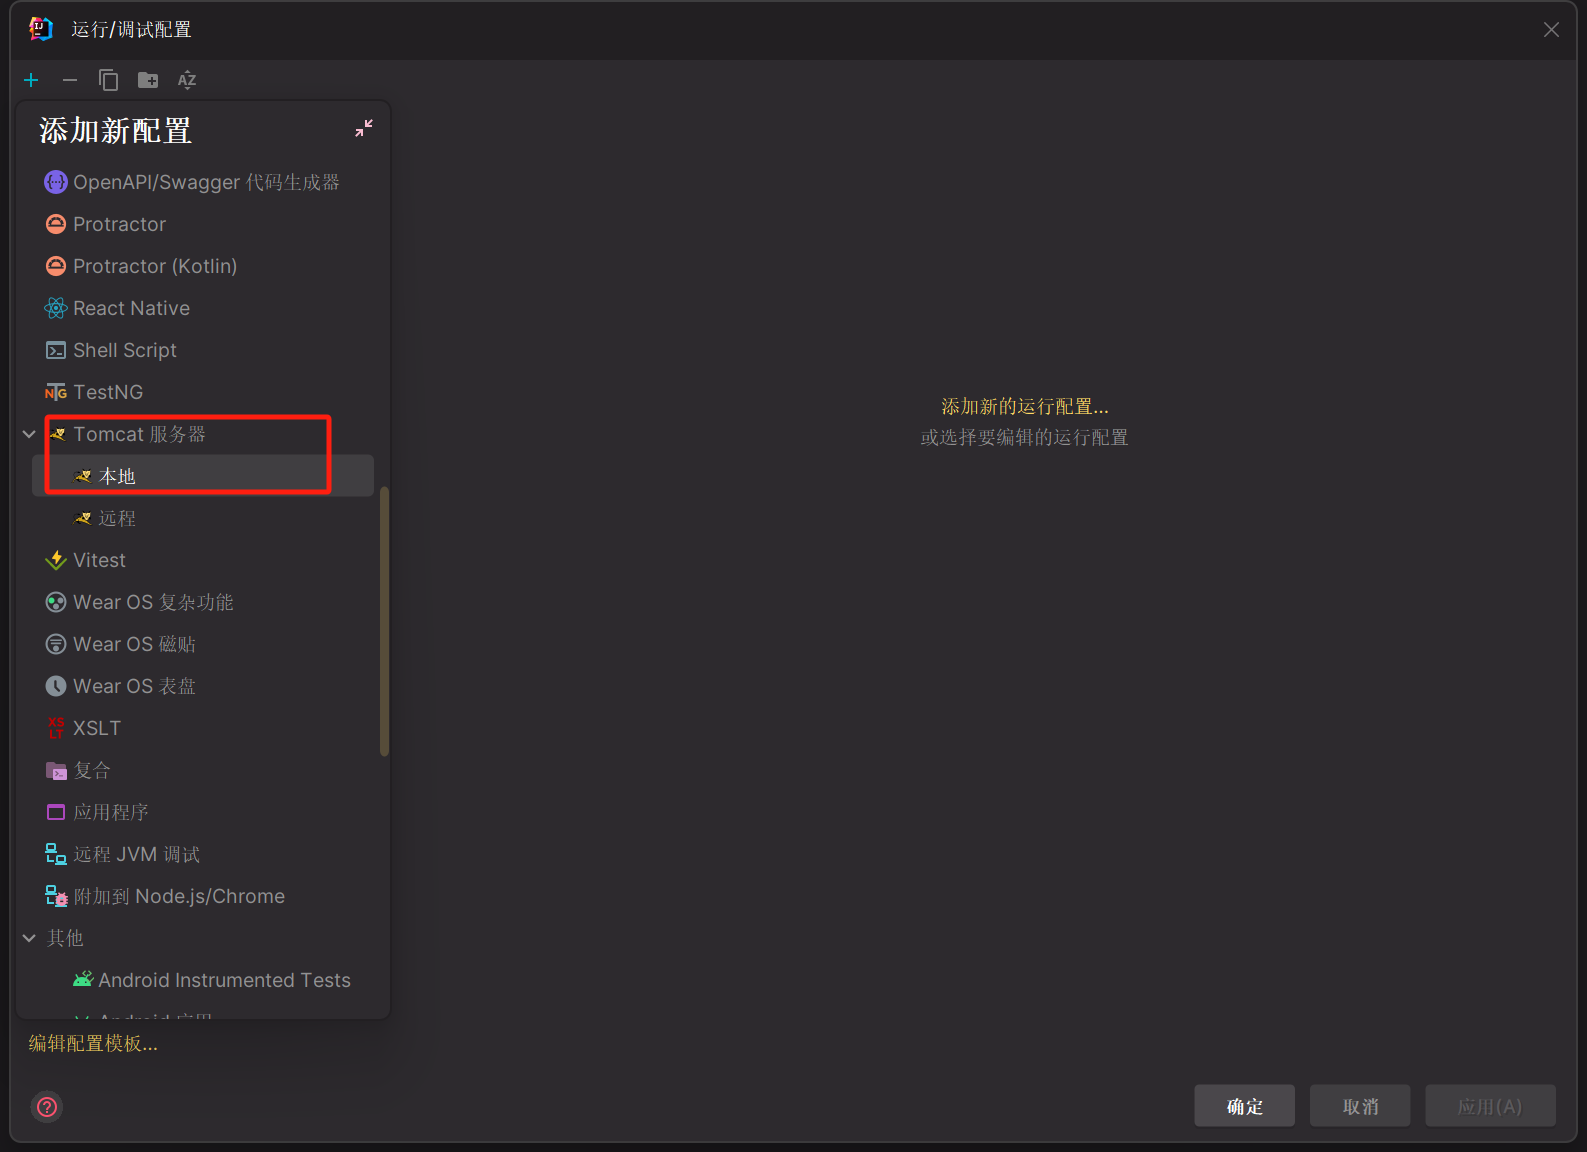Image resolution: width=1587 pixels, height=1152 pixels.
Task: Select Tomcat 本地 local configuration
Action: [x=203, y=476]
